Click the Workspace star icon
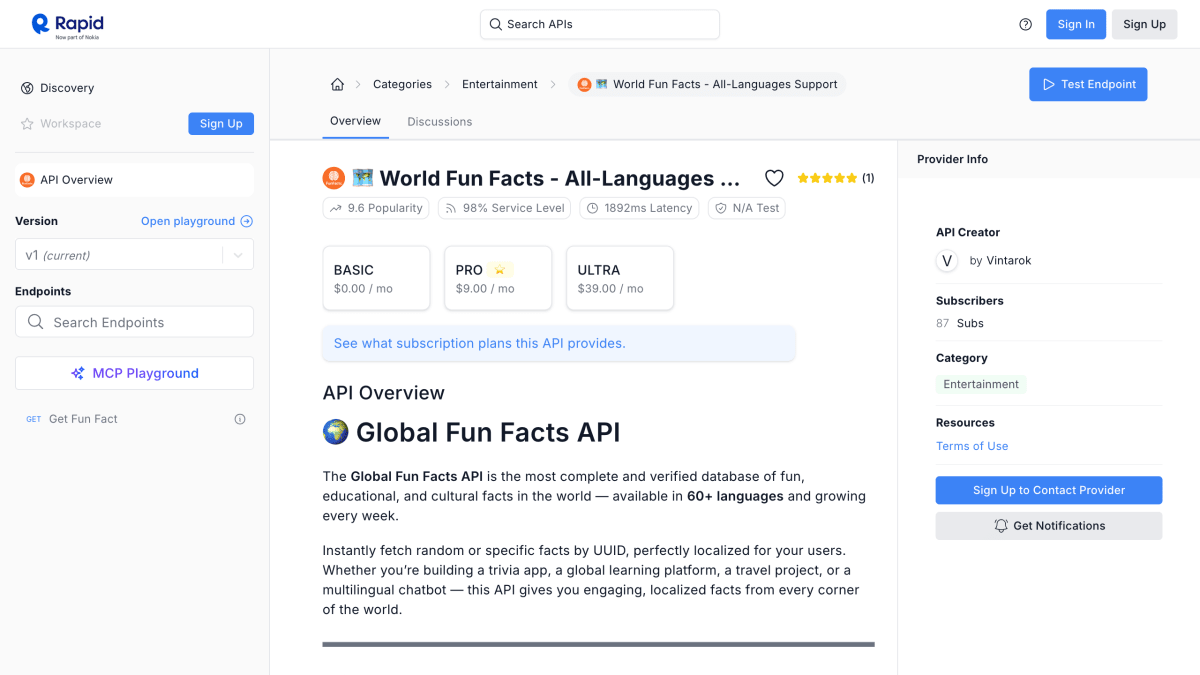Image resolution: width=1200 pixels, height=675 pixels. pyautogui.click(x=27, y=124)
